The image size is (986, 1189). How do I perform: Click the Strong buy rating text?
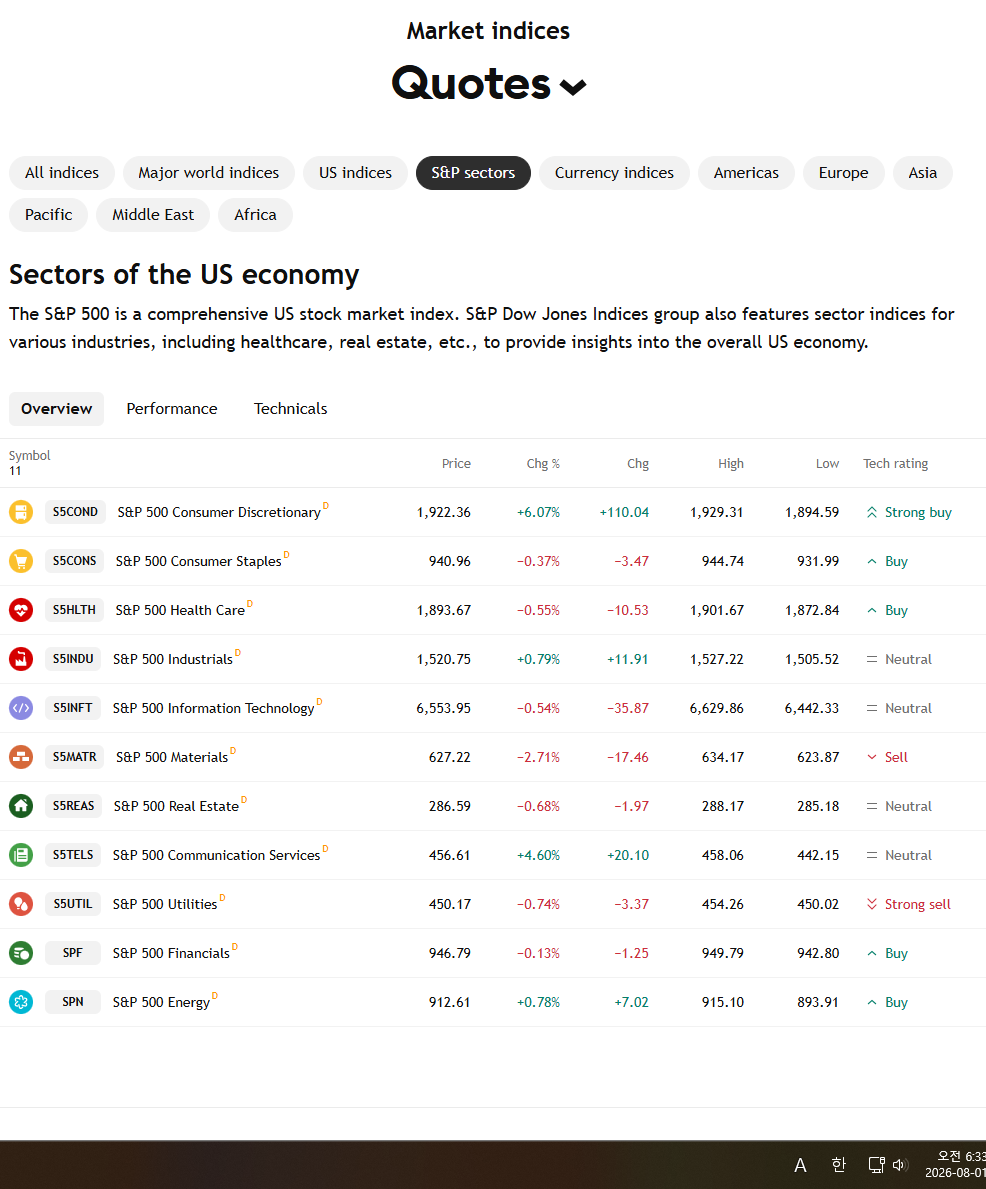[x=918, y=513]
